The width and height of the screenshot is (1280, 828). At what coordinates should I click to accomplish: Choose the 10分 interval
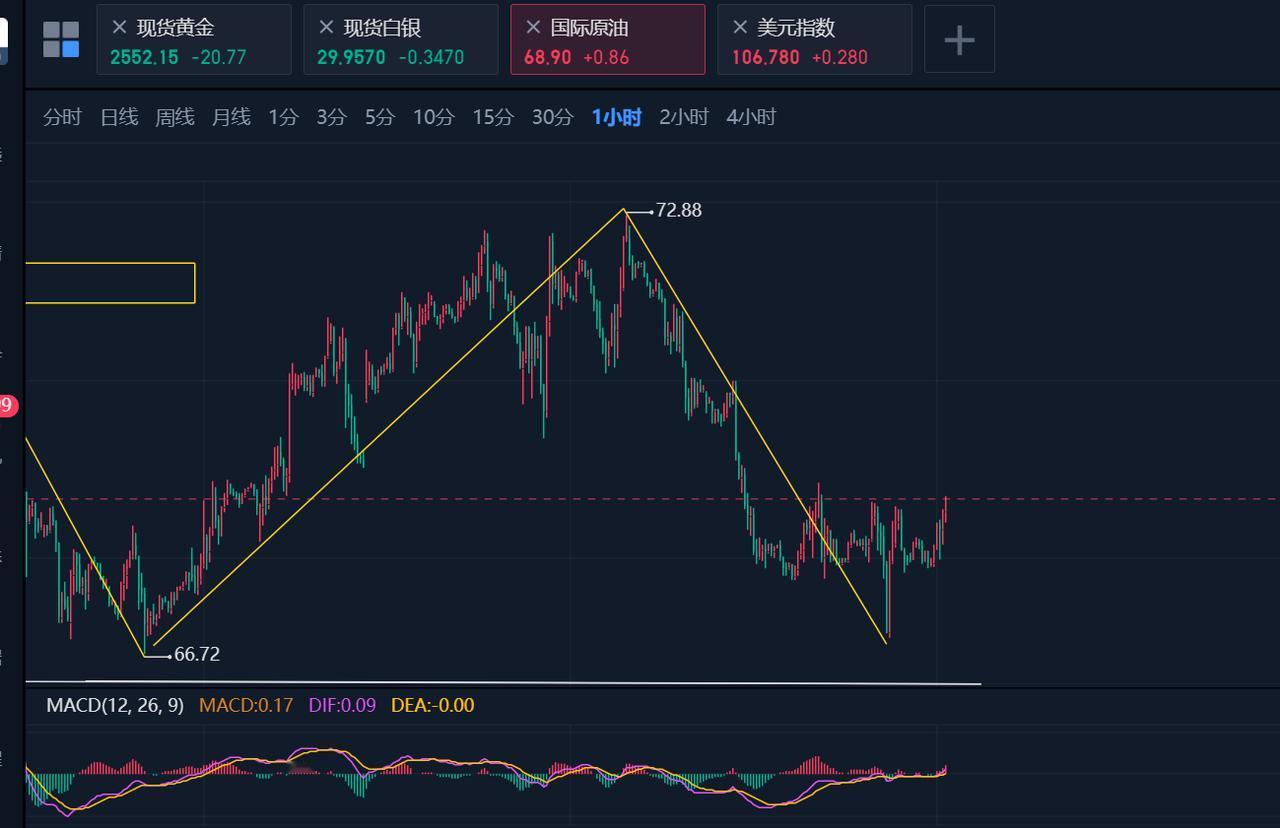click(434, 117)
